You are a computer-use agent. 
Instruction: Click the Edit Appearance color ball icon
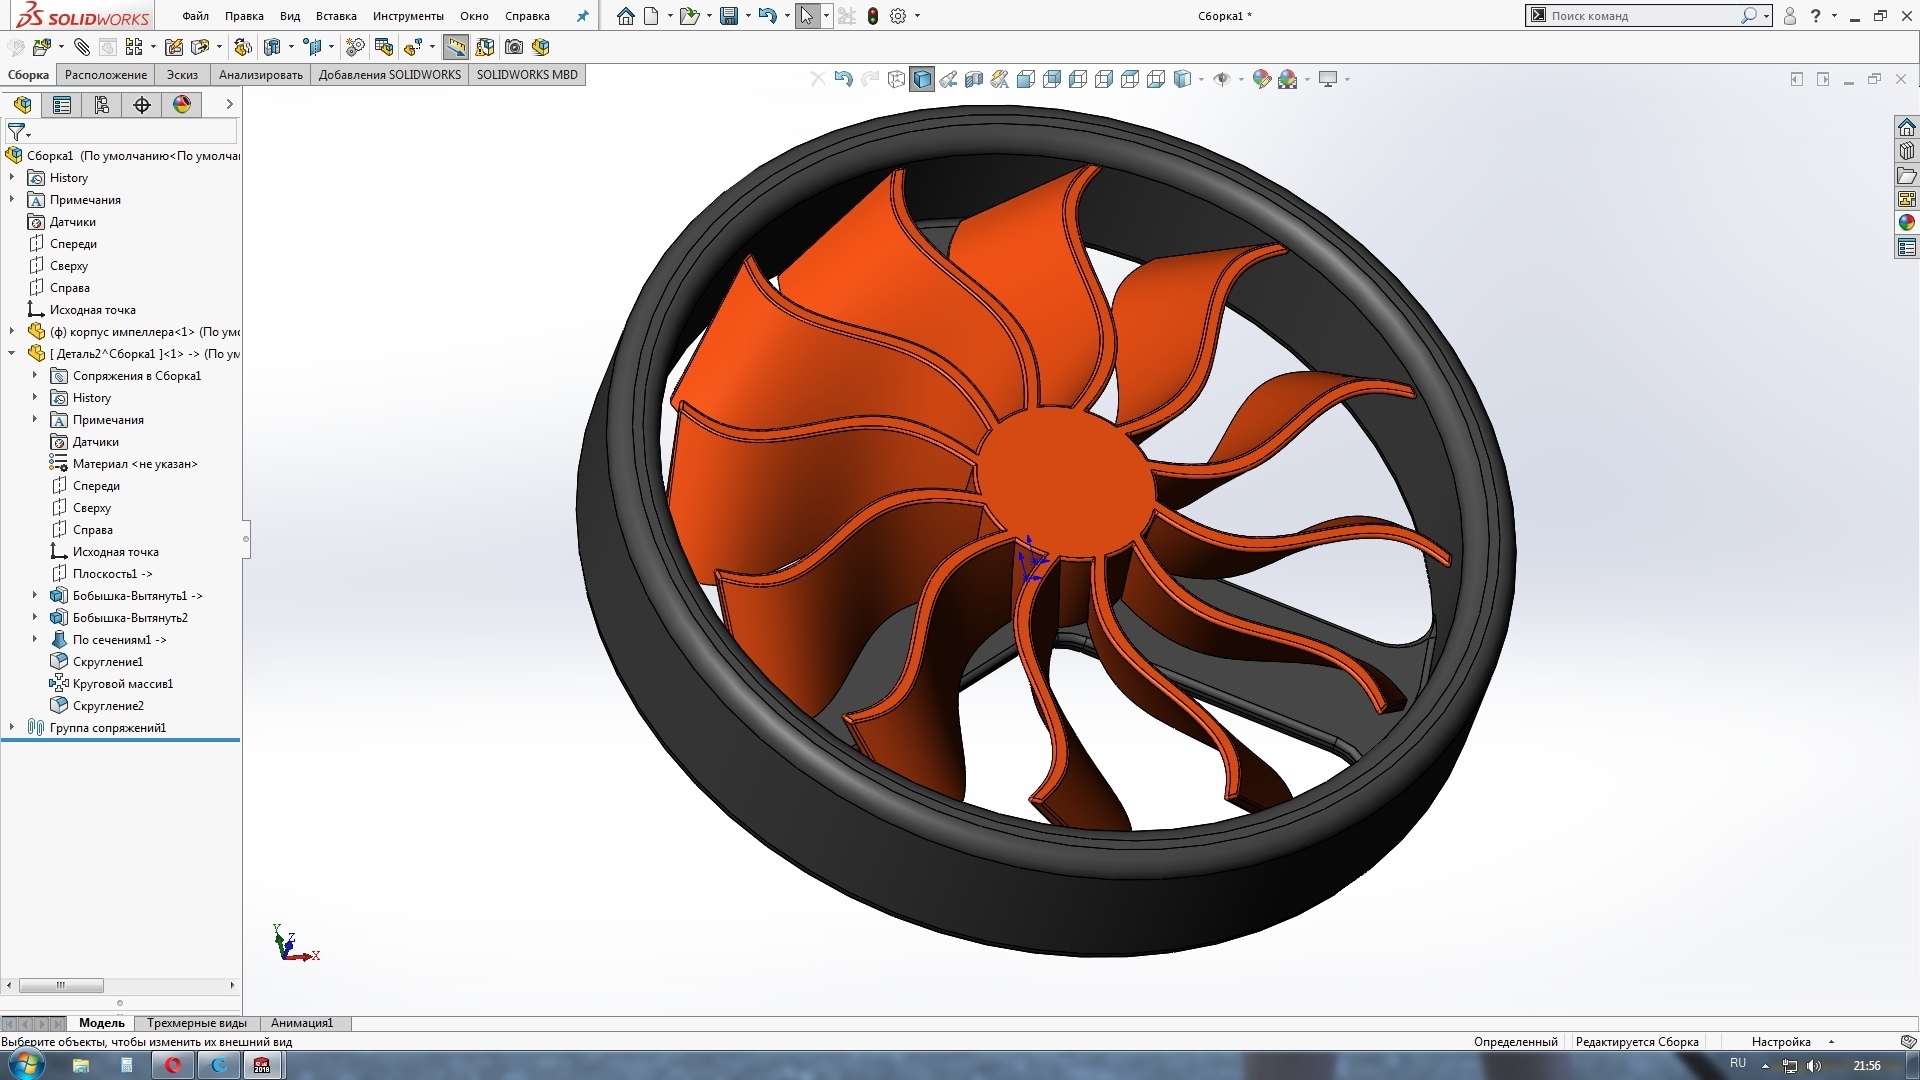(x=1261, y=79)
